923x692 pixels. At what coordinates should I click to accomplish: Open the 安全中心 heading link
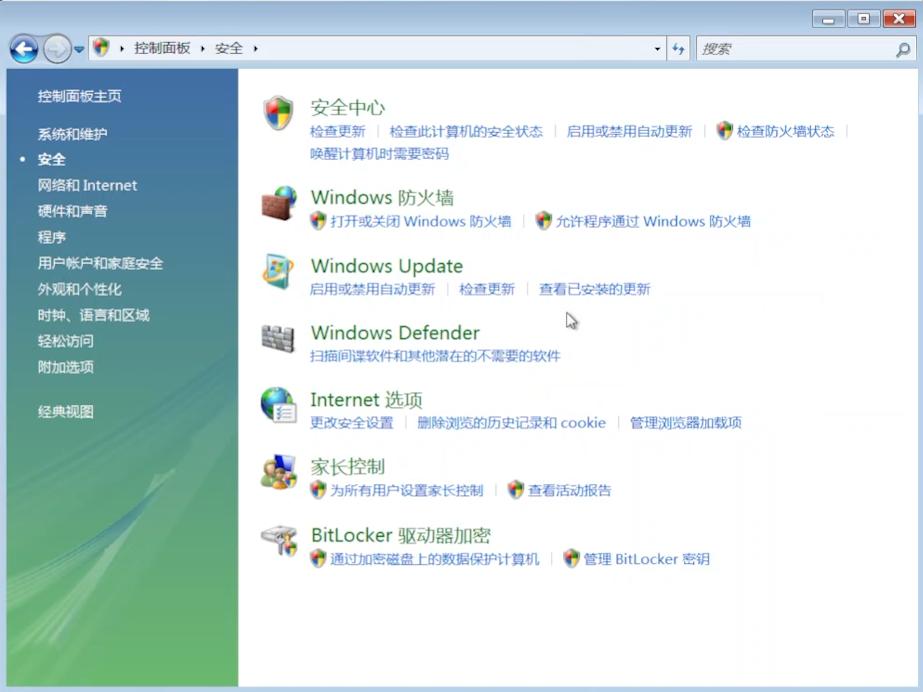click(x=347, y=107)
